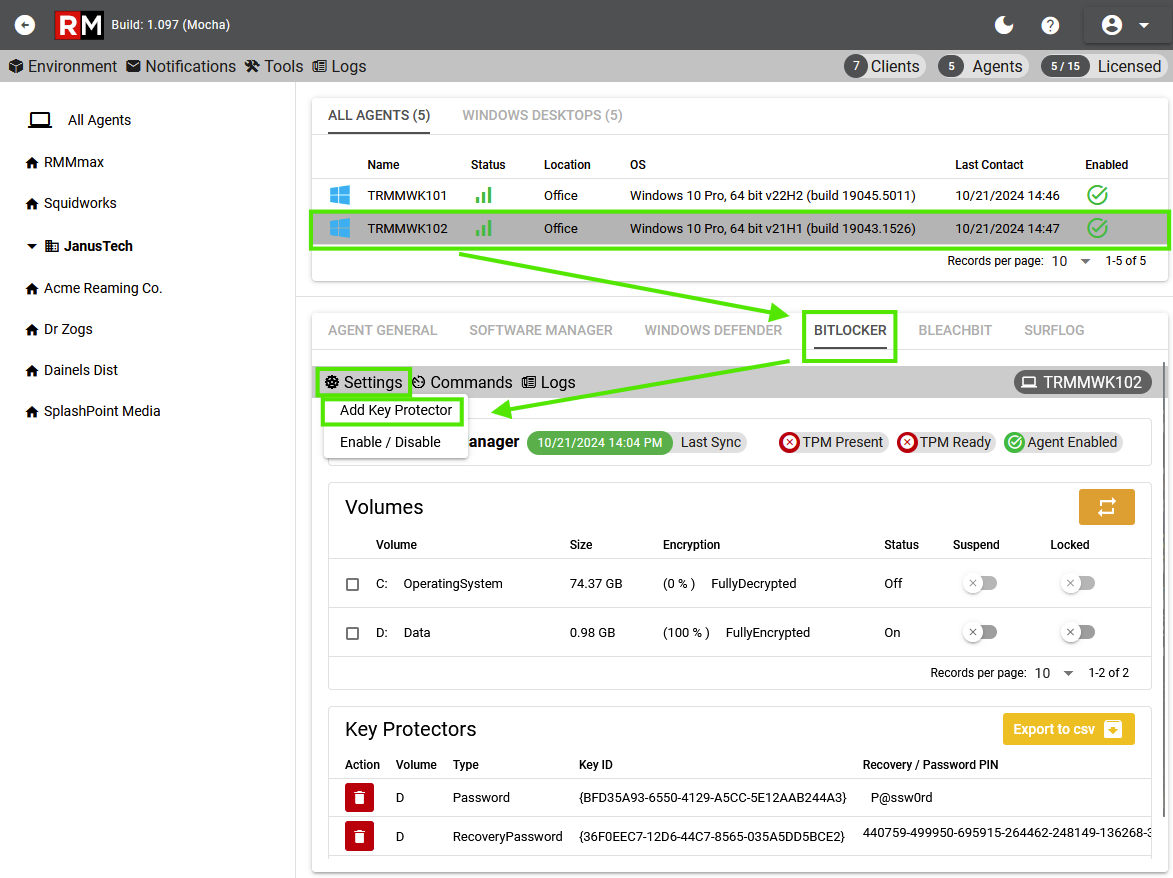
Task: Switch to the Agent General tab
Action: tap(382, 331)
